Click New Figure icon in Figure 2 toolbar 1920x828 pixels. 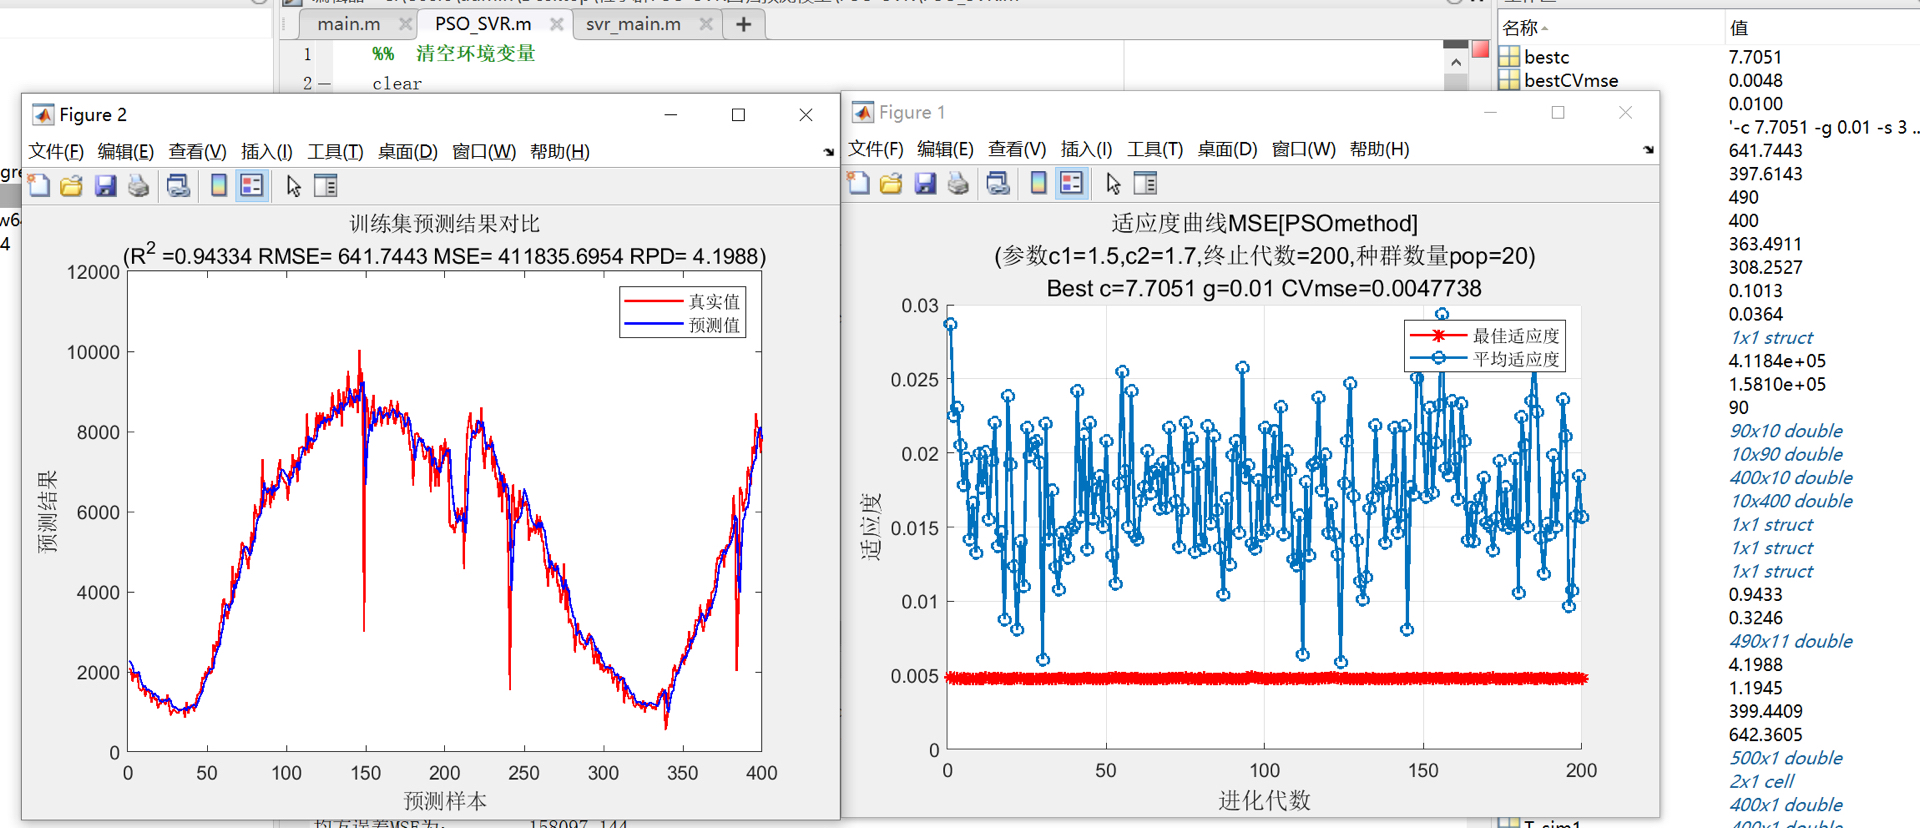pos(39,185)
